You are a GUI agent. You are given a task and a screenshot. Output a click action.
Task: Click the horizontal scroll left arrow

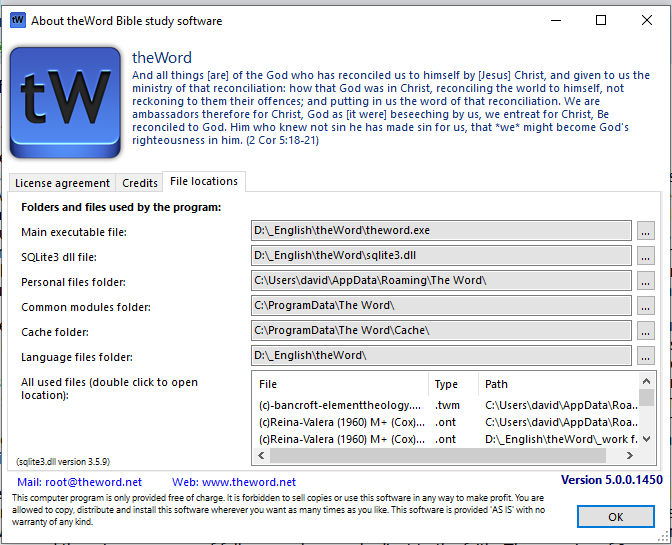[261, 455]
